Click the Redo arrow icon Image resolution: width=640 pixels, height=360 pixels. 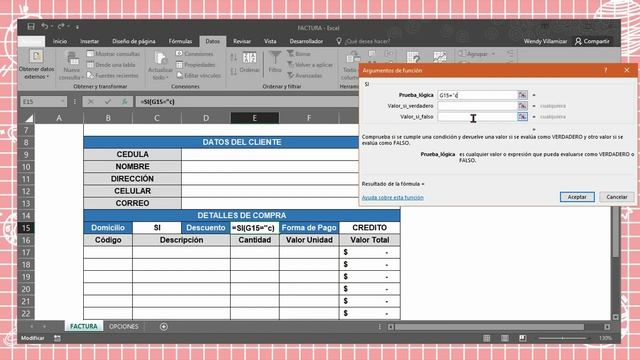[x=61, y=27]
